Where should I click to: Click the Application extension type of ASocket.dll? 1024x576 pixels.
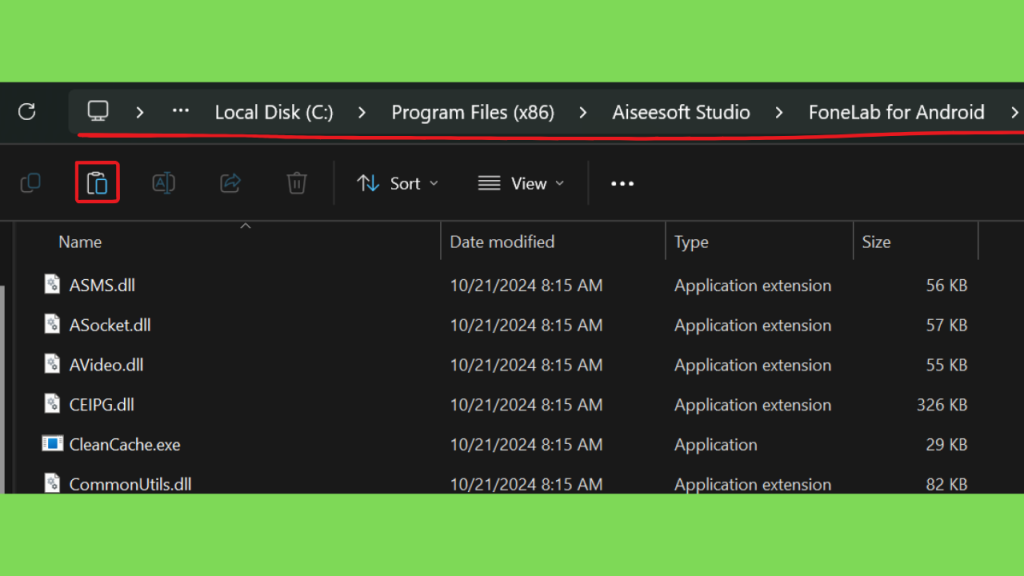[752, 325]
